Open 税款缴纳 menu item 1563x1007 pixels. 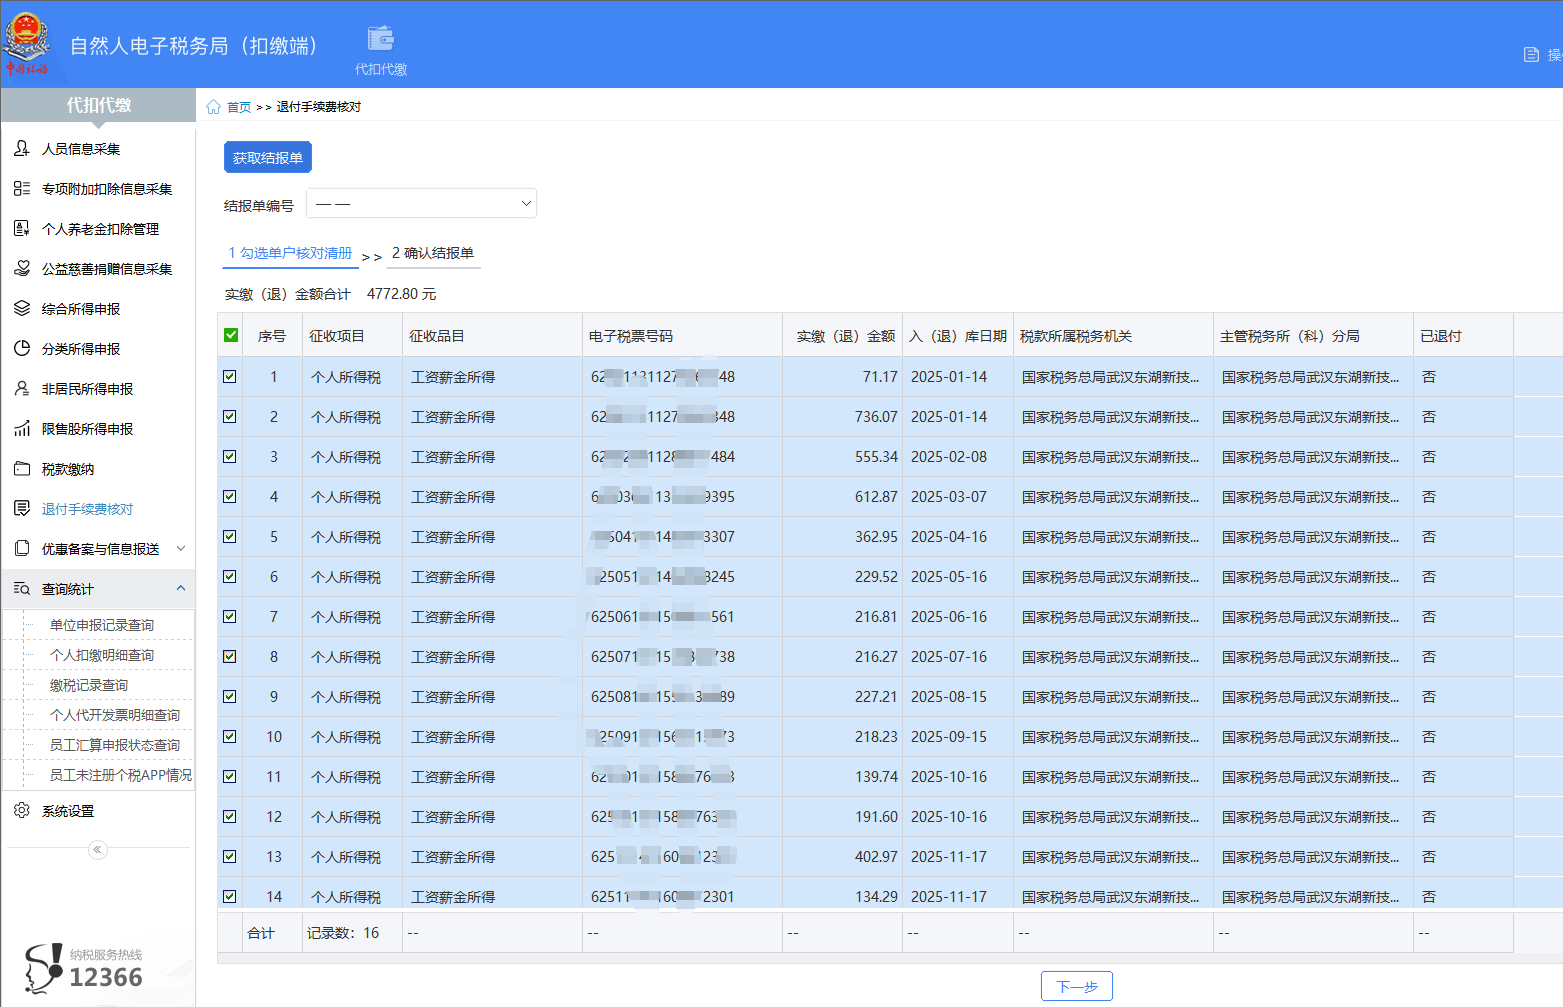98,468
